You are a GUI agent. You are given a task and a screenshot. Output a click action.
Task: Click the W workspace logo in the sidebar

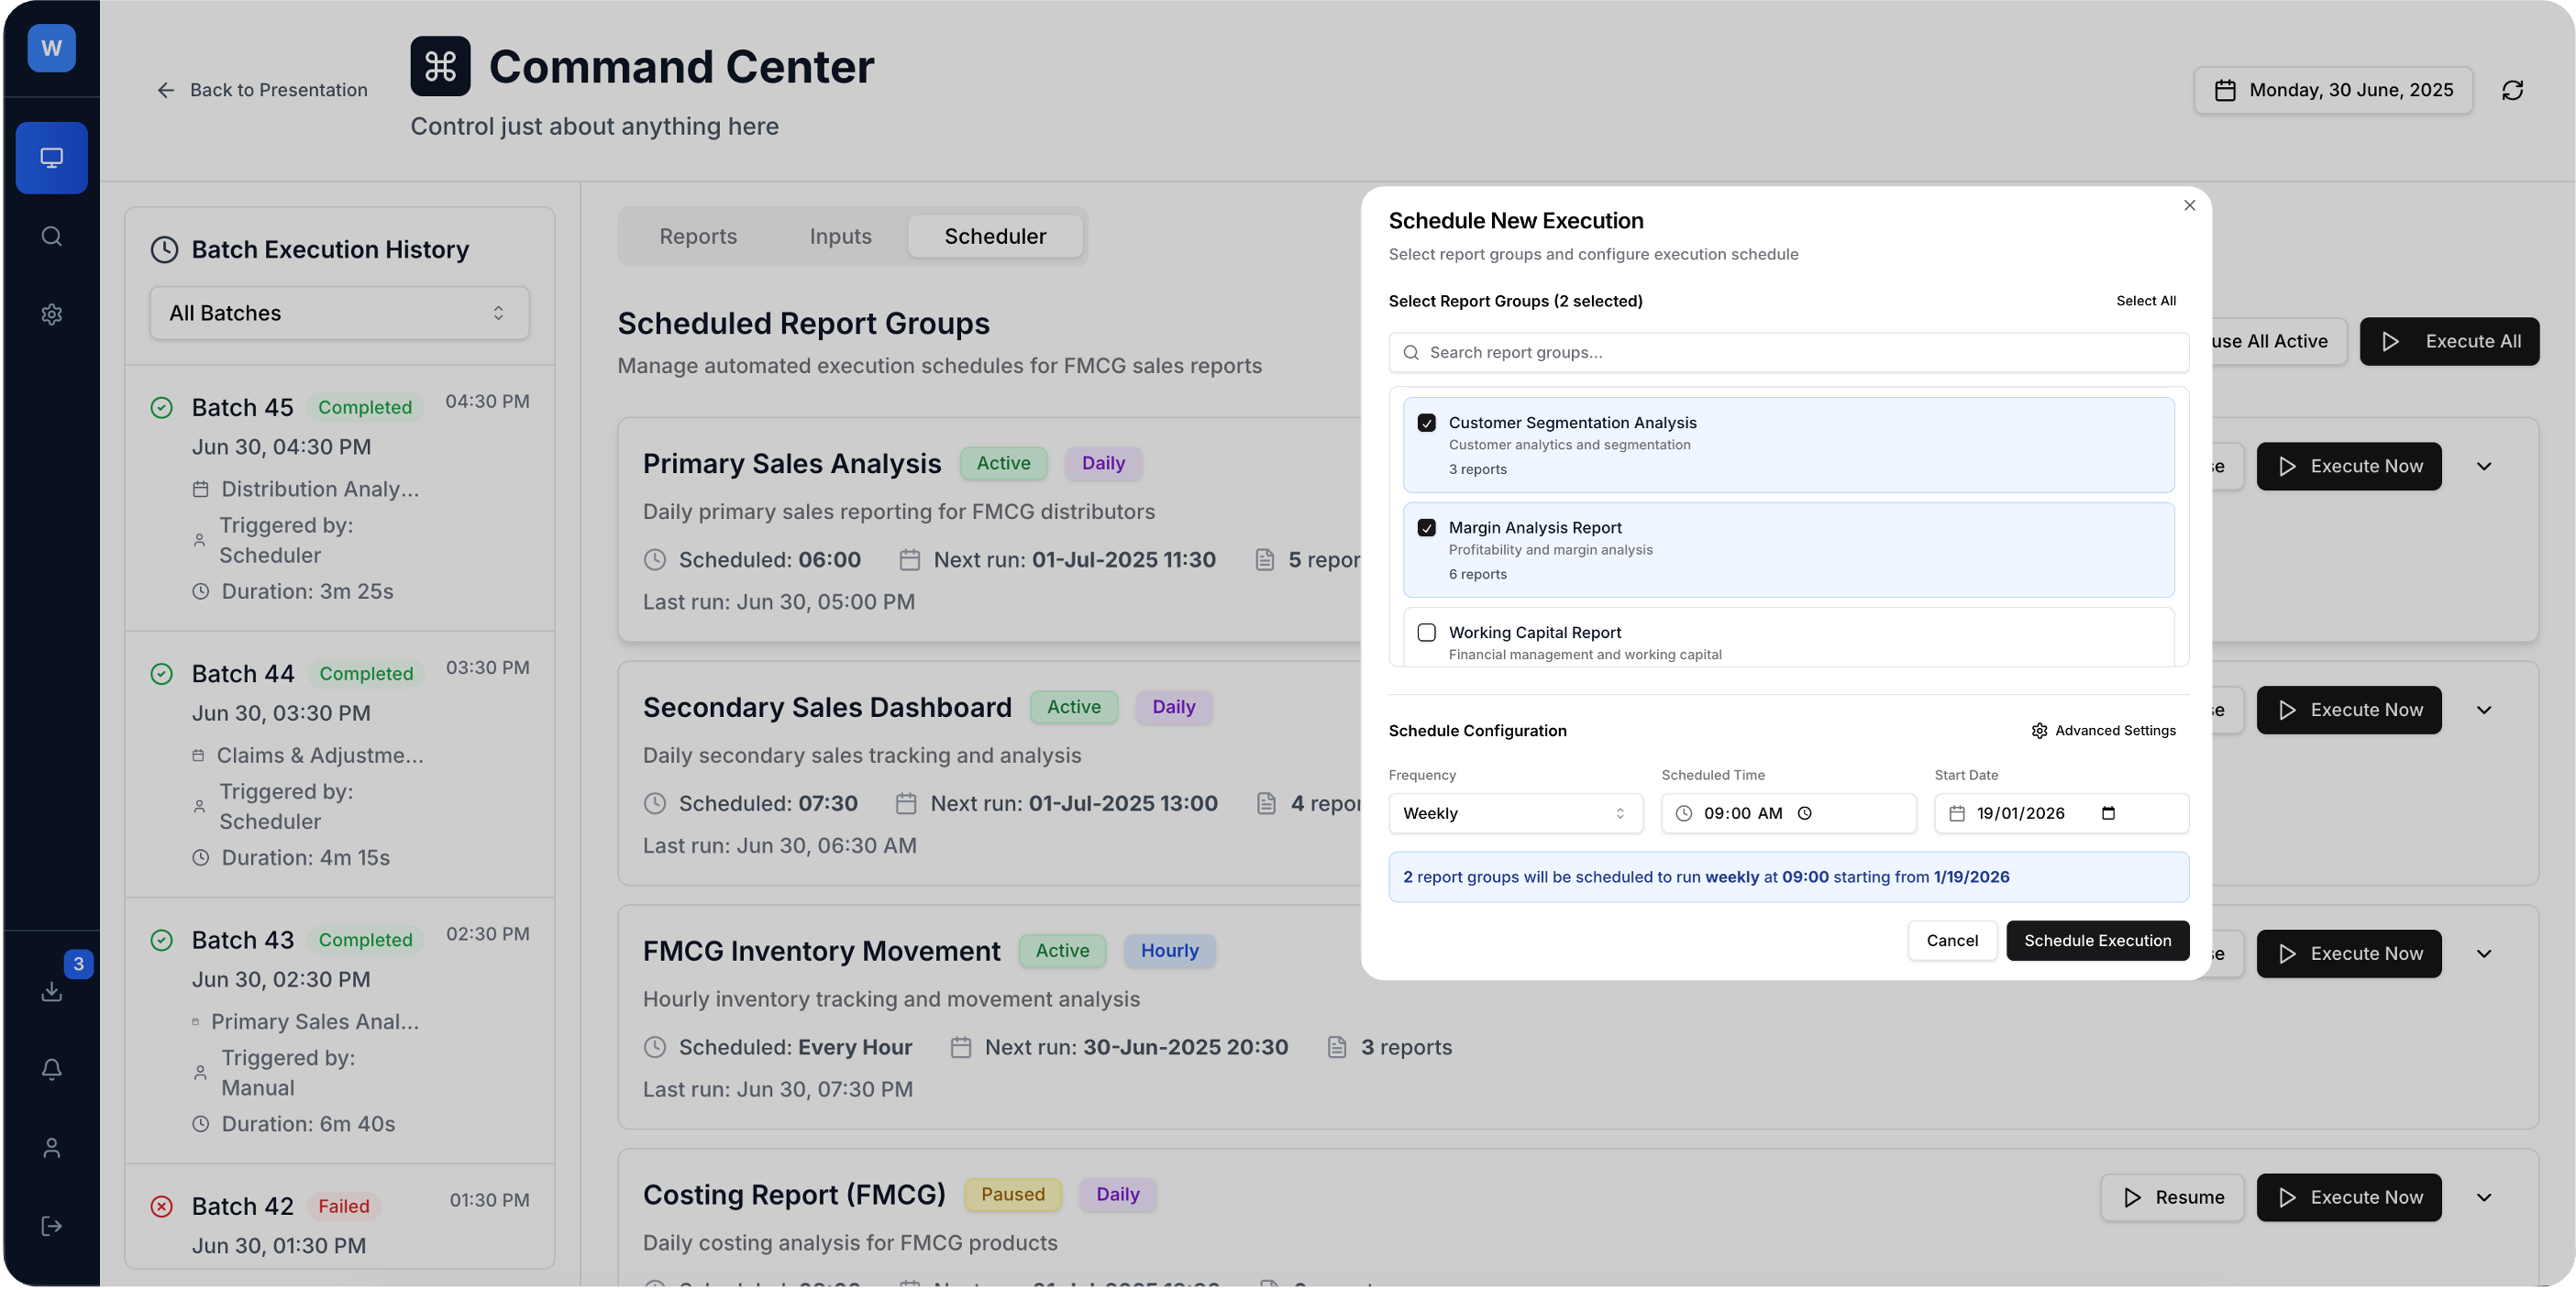(x=51, y=48)
